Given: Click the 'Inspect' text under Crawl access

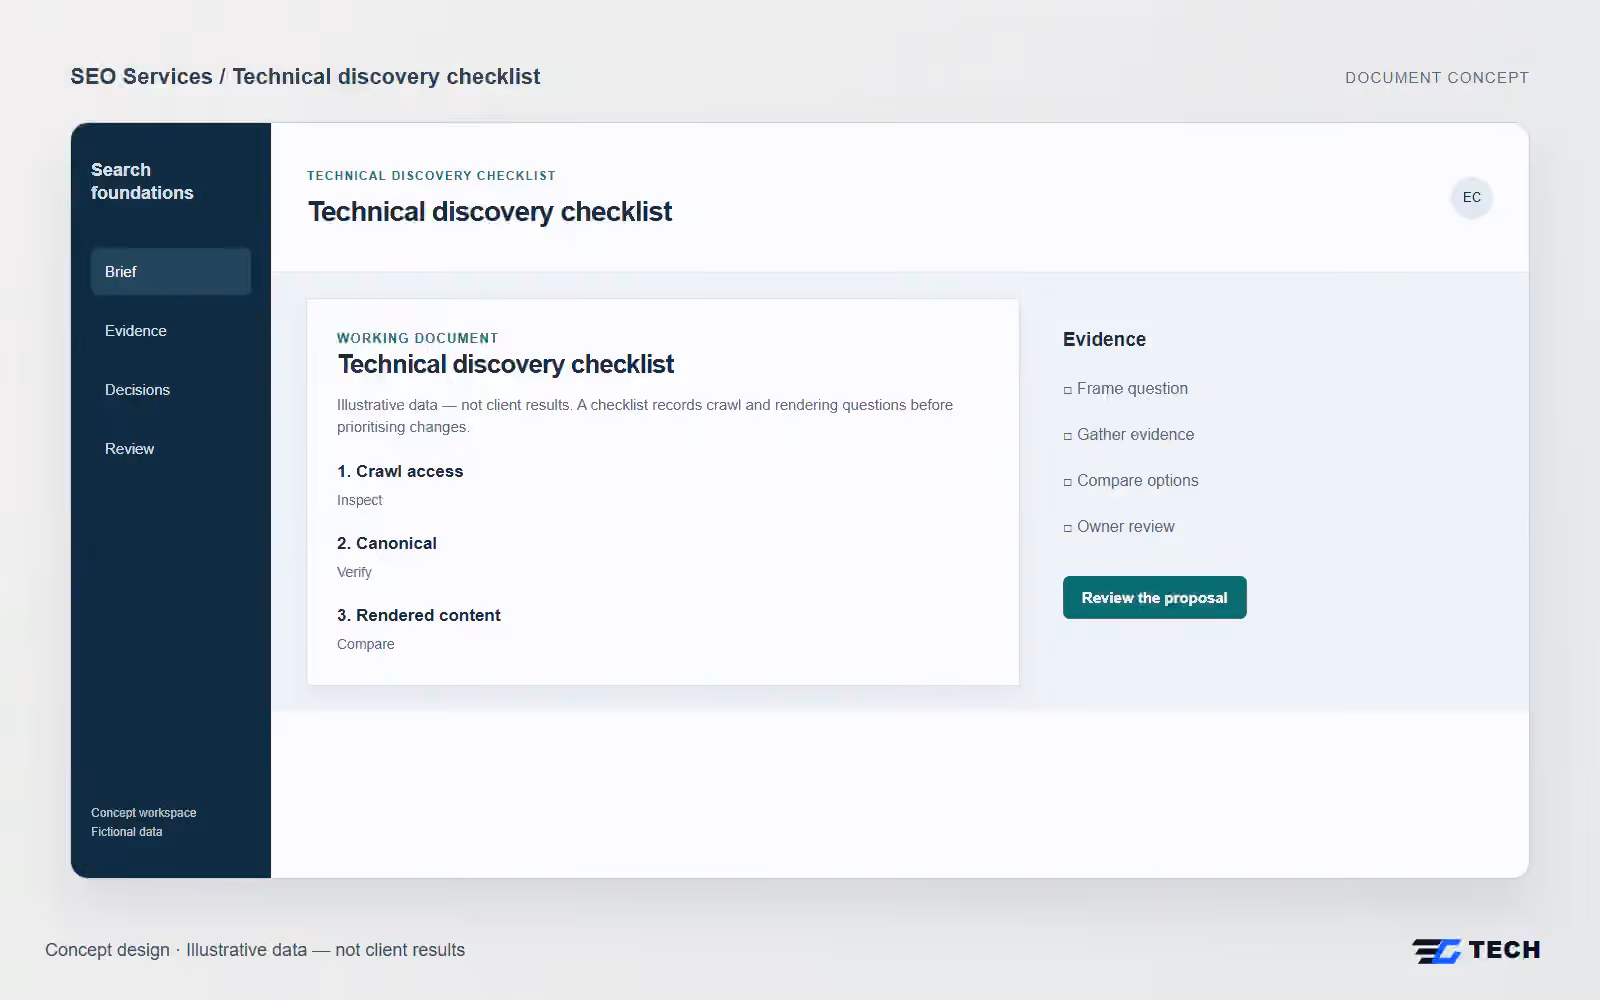Looking at the screenshot, I should [x=360, y=500].
